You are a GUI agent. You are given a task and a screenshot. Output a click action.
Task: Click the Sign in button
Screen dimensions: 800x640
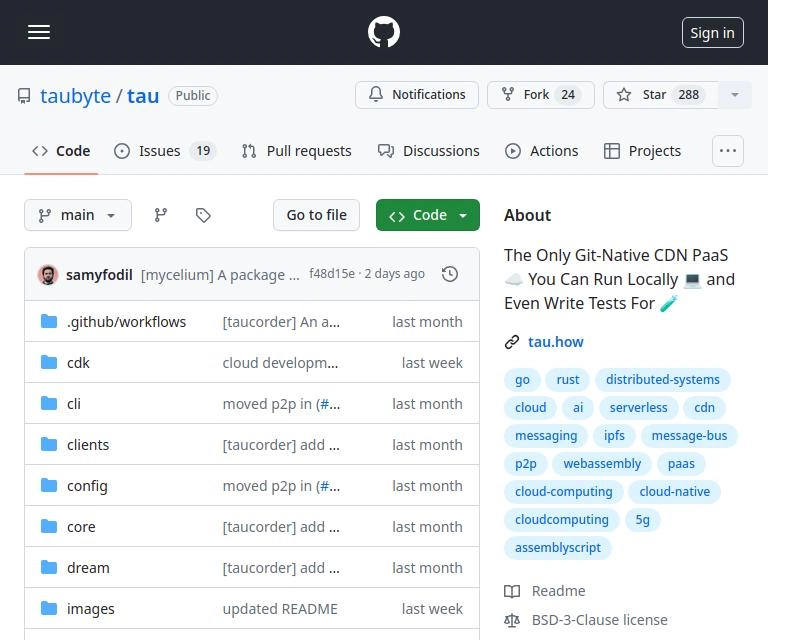point(712,32)
